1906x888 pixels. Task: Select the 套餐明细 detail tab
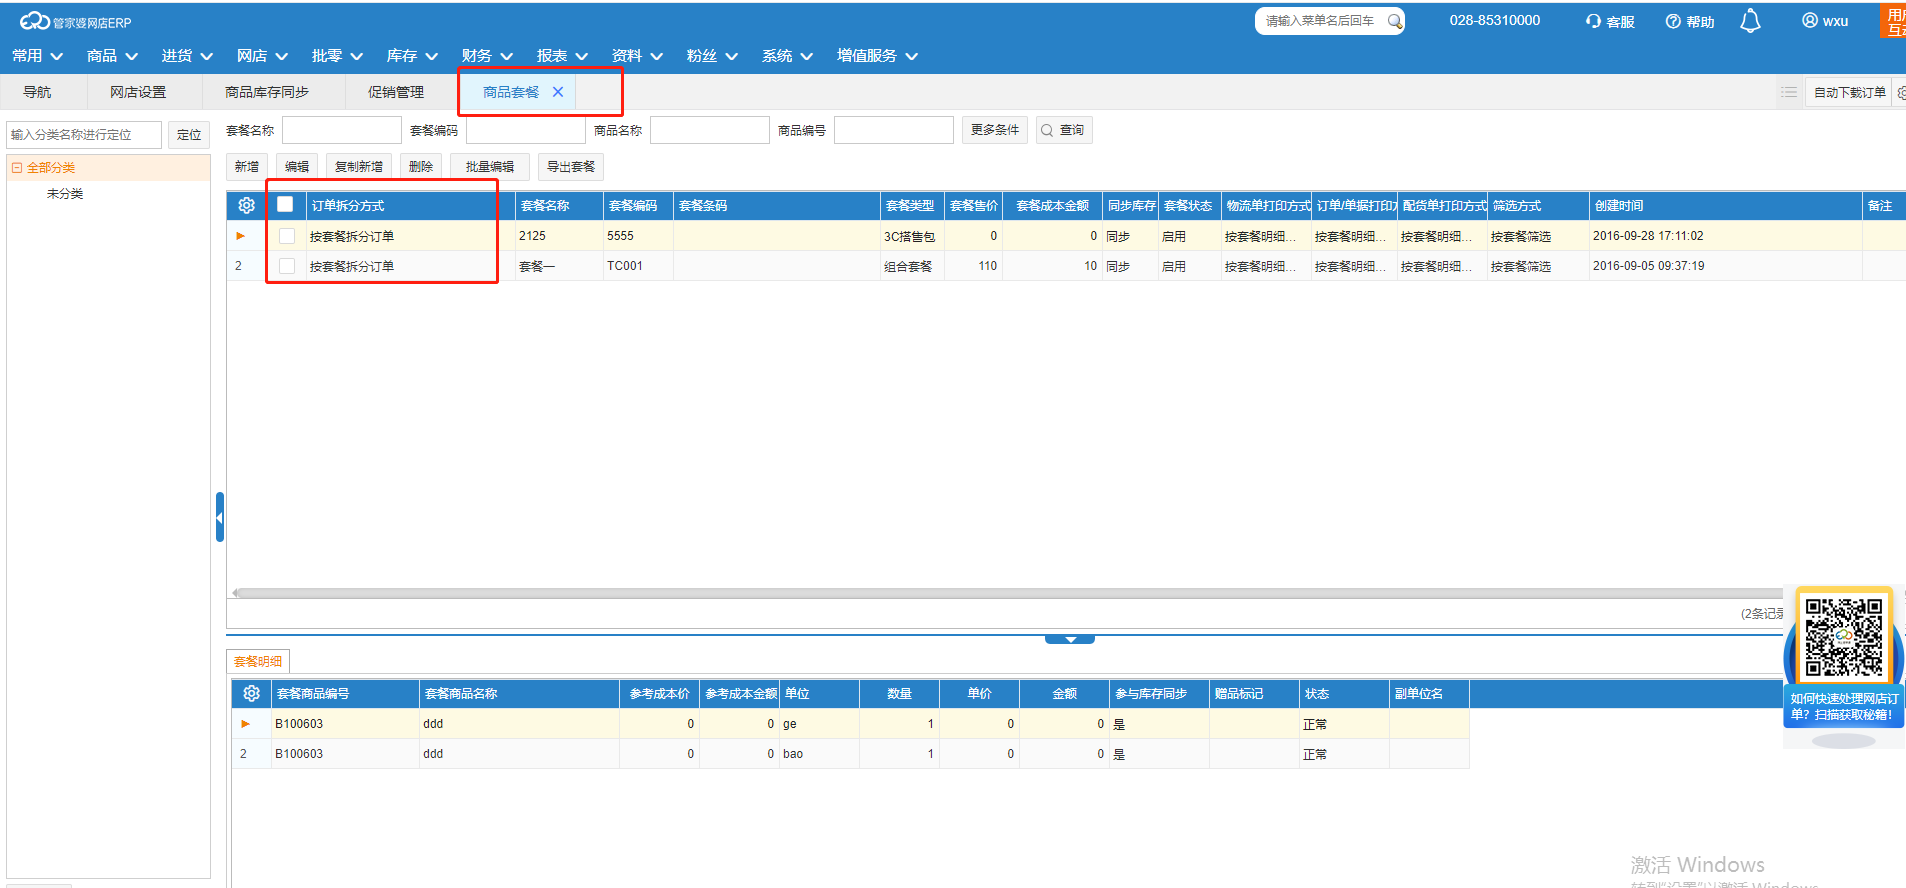point(258,661)
